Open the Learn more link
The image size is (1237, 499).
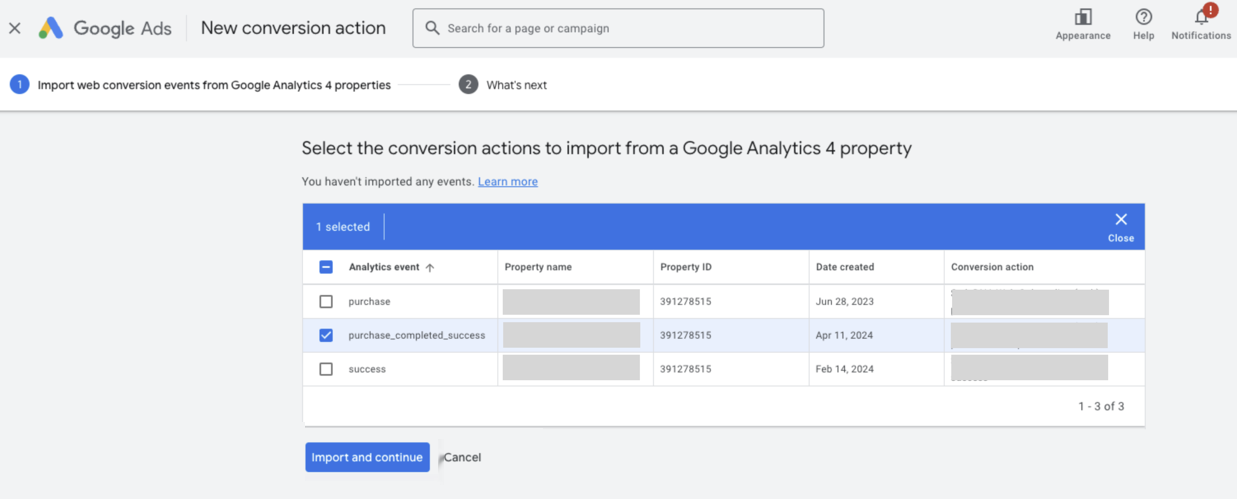(507, 182)
